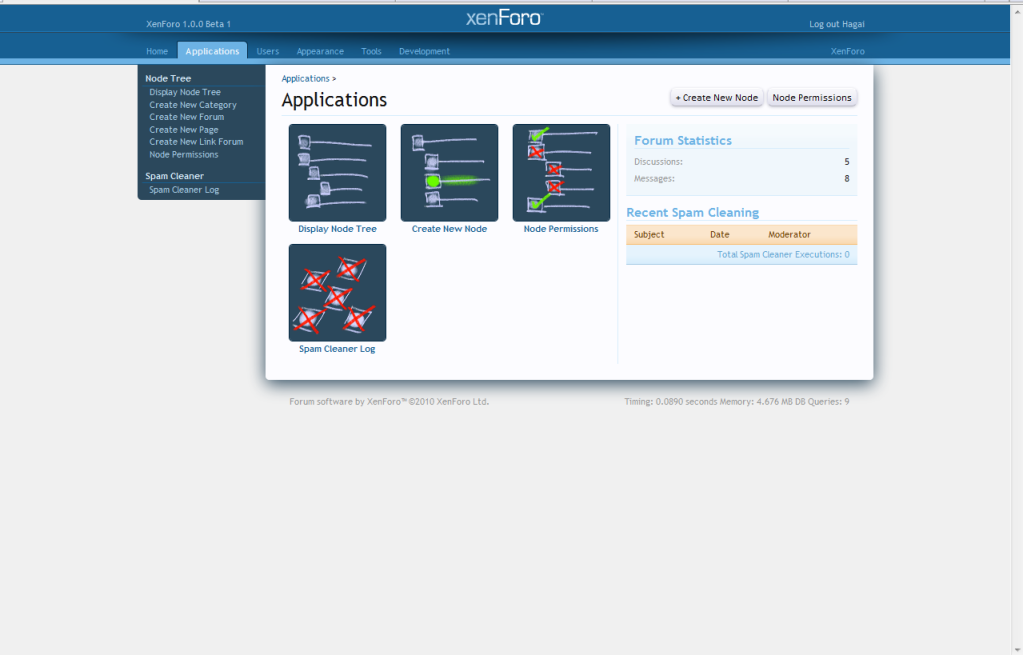This screenshot has width=1023, height=655.
Task: Click the Subject column header
Action: coord(649,235)
